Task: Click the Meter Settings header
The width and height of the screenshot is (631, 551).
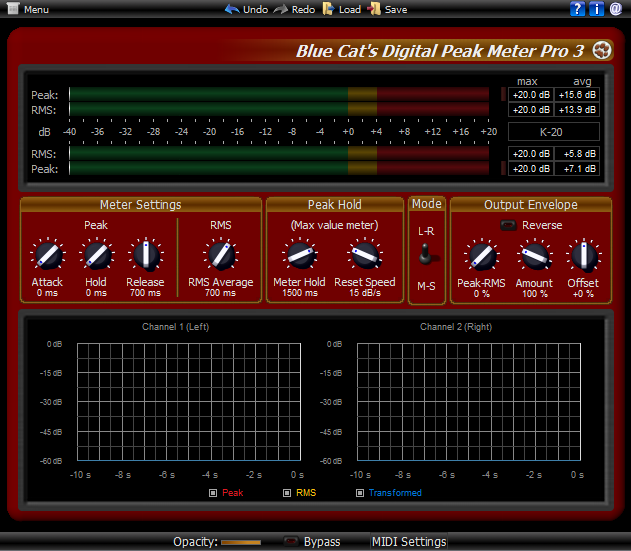Action: click(x=141, y=204)
